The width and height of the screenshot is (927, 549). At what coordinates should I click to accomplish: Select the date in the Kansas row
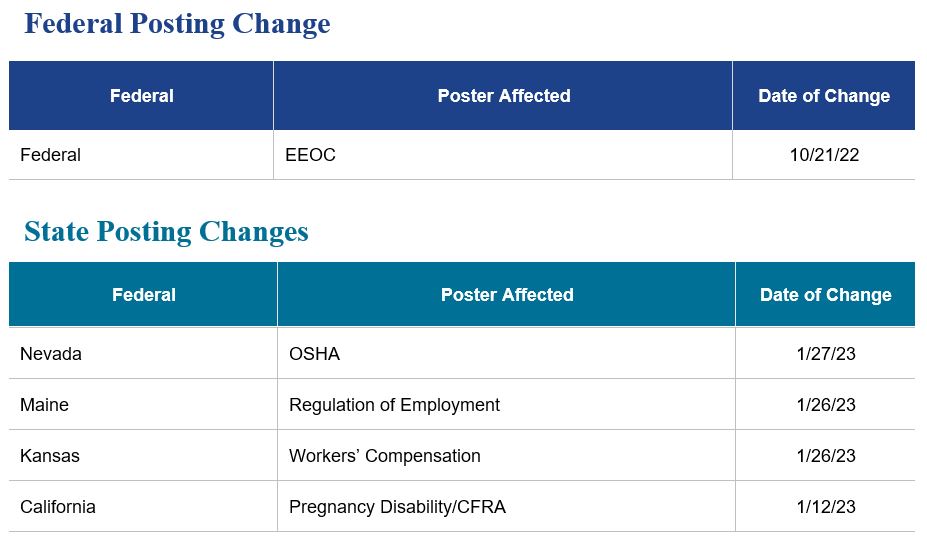(x=826, y=456)
